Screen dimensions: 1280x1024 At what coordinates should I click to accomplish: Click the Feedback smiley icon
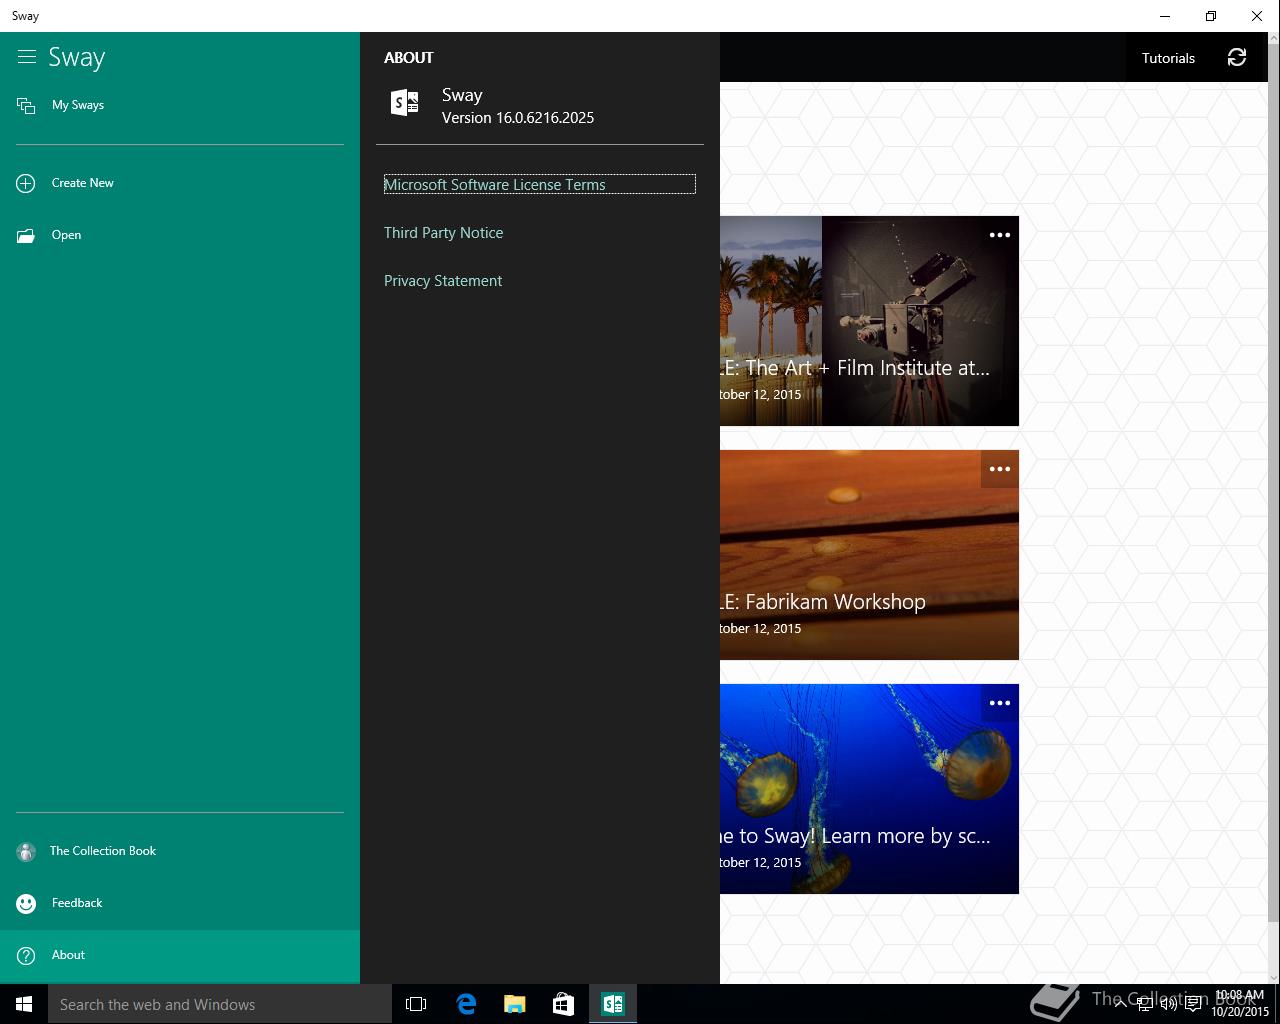pos(26,904)
